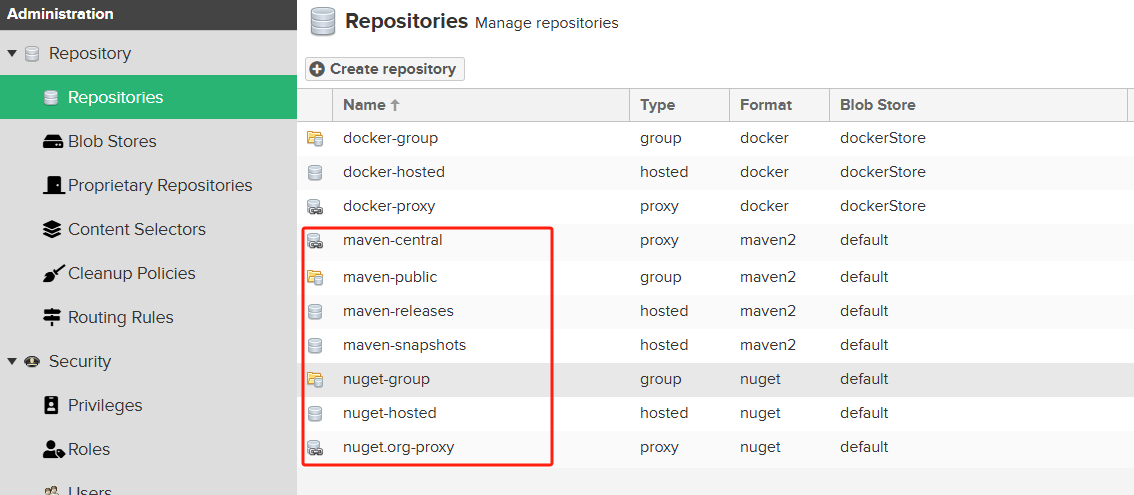
Task: Click the Create repository button
Action: (x=385, y=69)
